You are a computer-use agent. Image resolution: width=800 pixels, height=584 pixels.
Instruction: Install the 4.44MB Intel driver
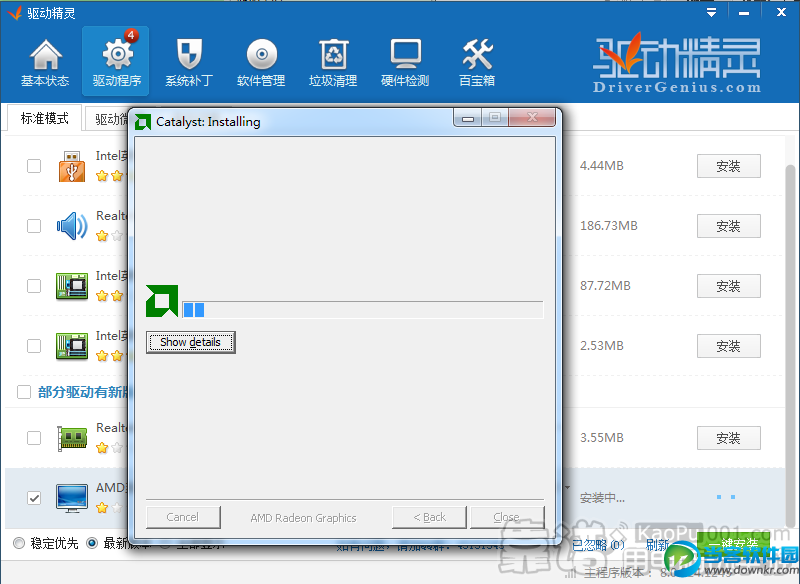tap(729, 166)
